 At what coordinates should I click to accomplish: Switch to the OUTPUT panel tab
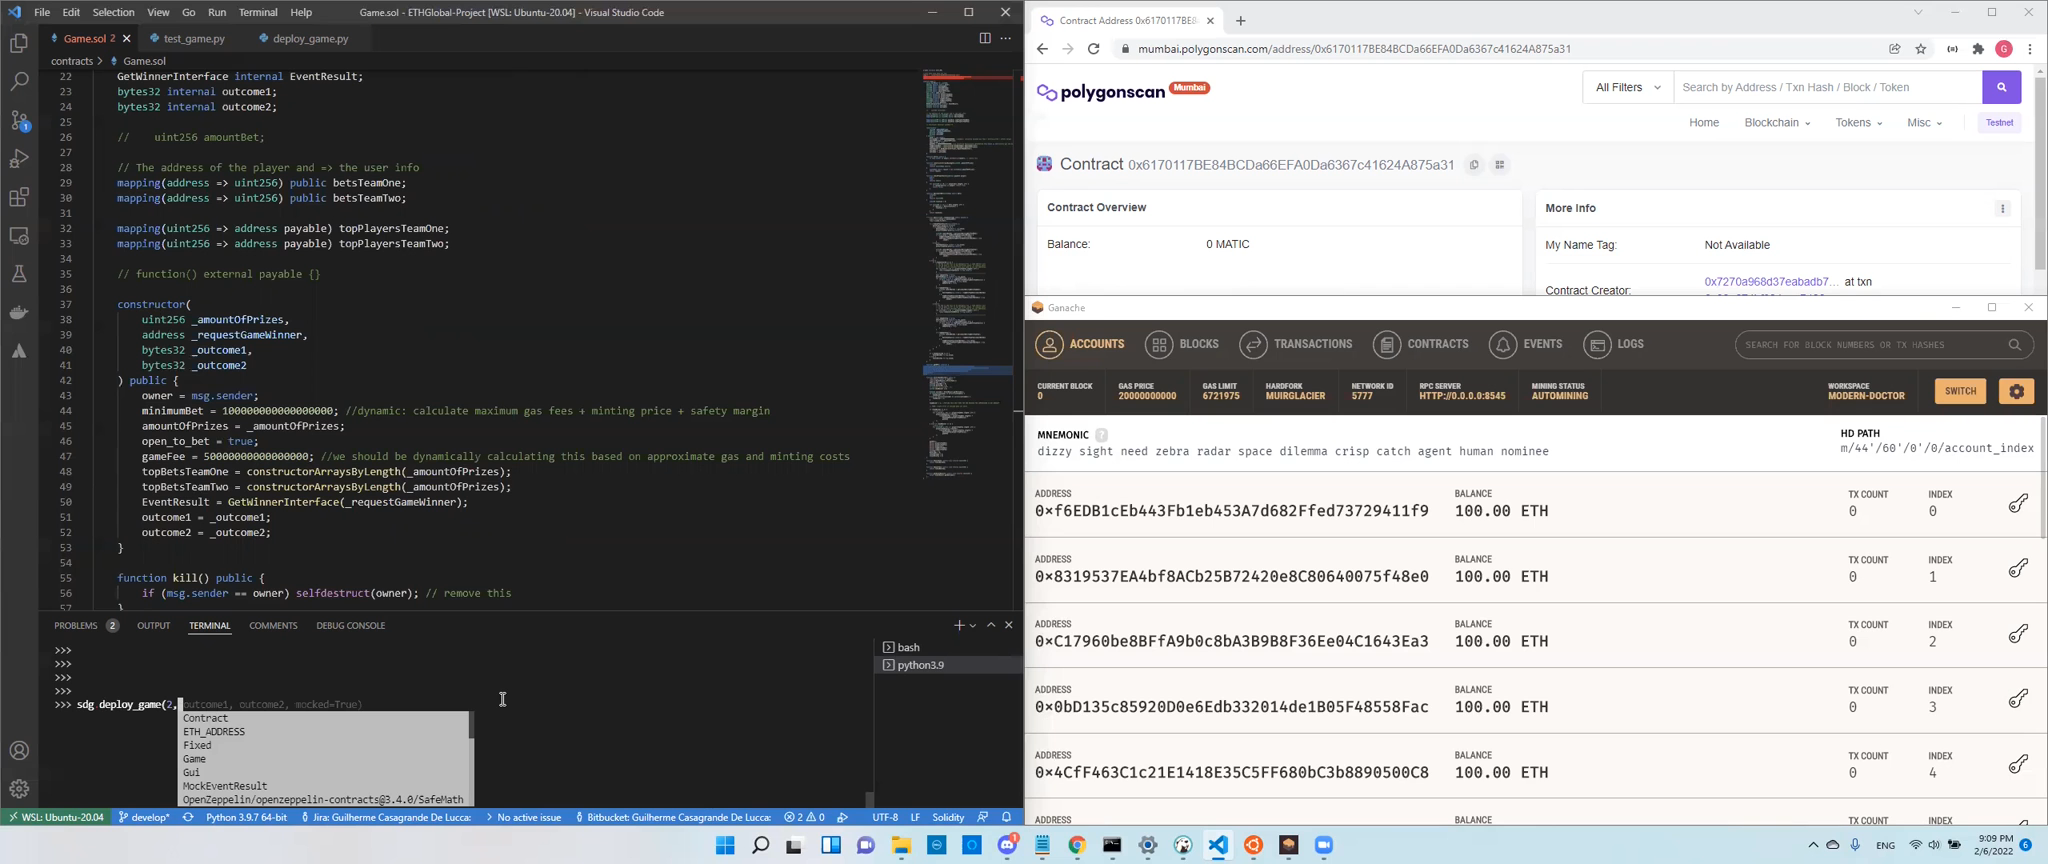click(x=154, y=626)
